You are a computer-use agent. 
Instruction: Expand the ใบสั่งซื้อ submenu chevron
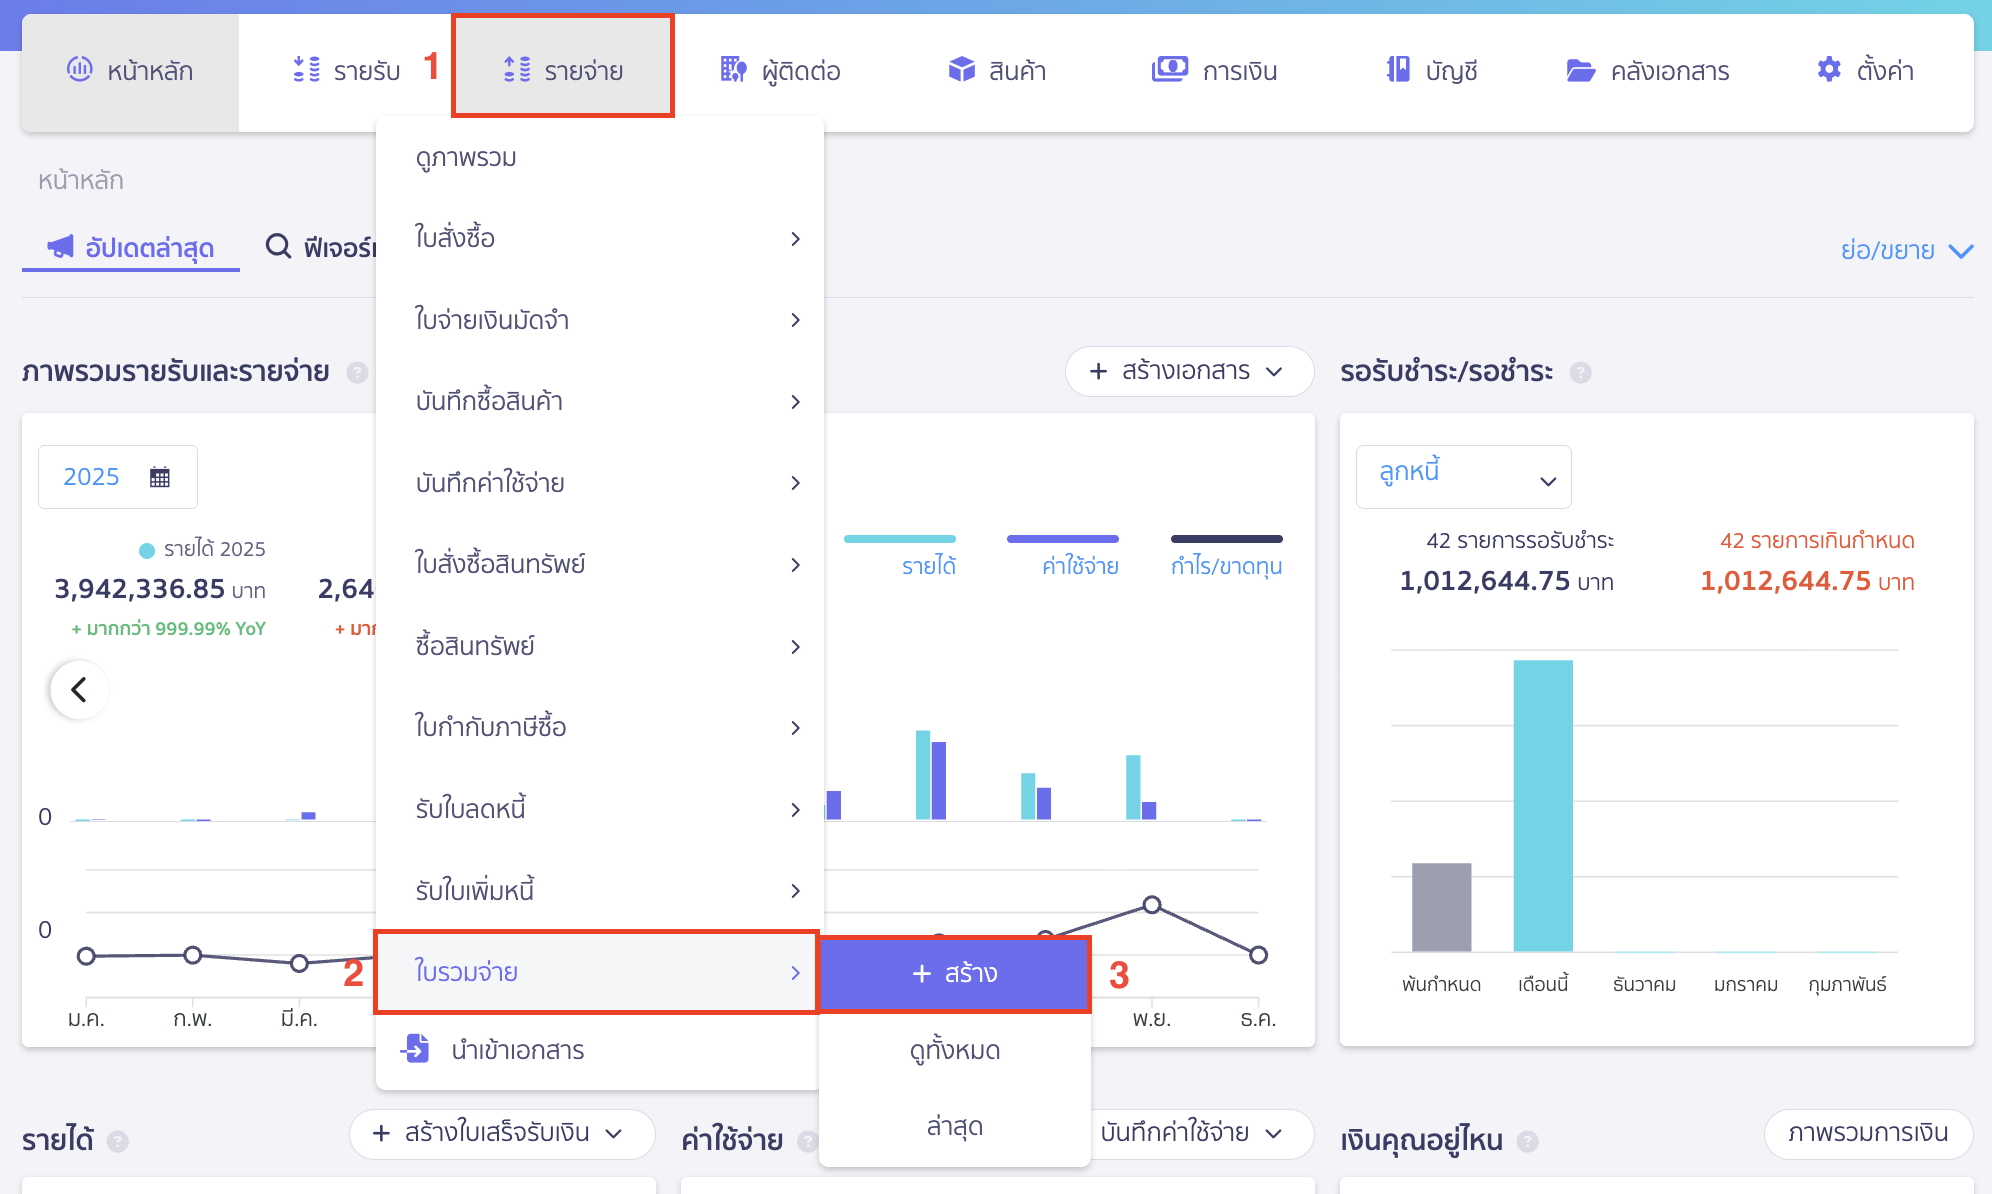(795, 239)
